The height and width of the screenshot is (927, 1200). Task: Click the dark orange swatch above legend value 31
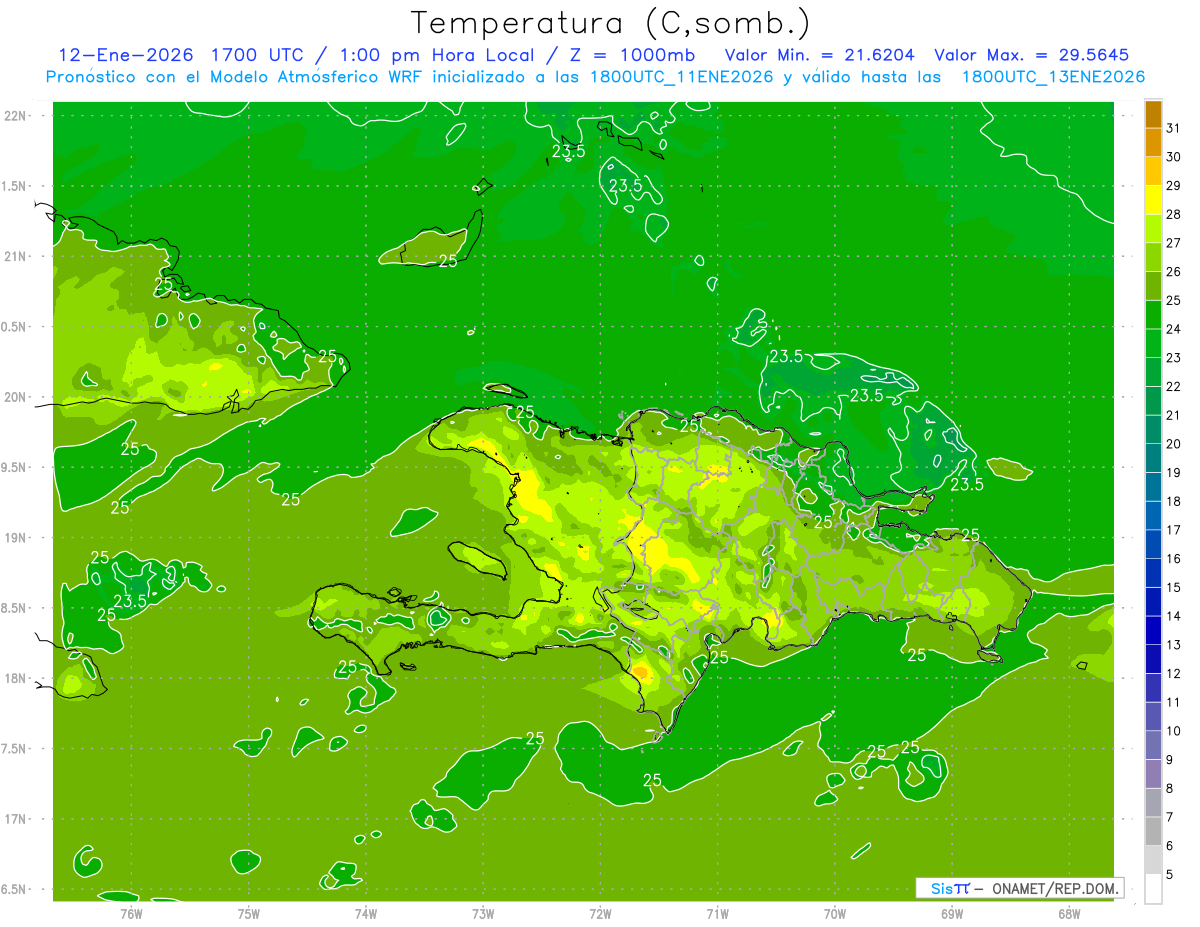pyautogui.click(x=1153, y=113)
